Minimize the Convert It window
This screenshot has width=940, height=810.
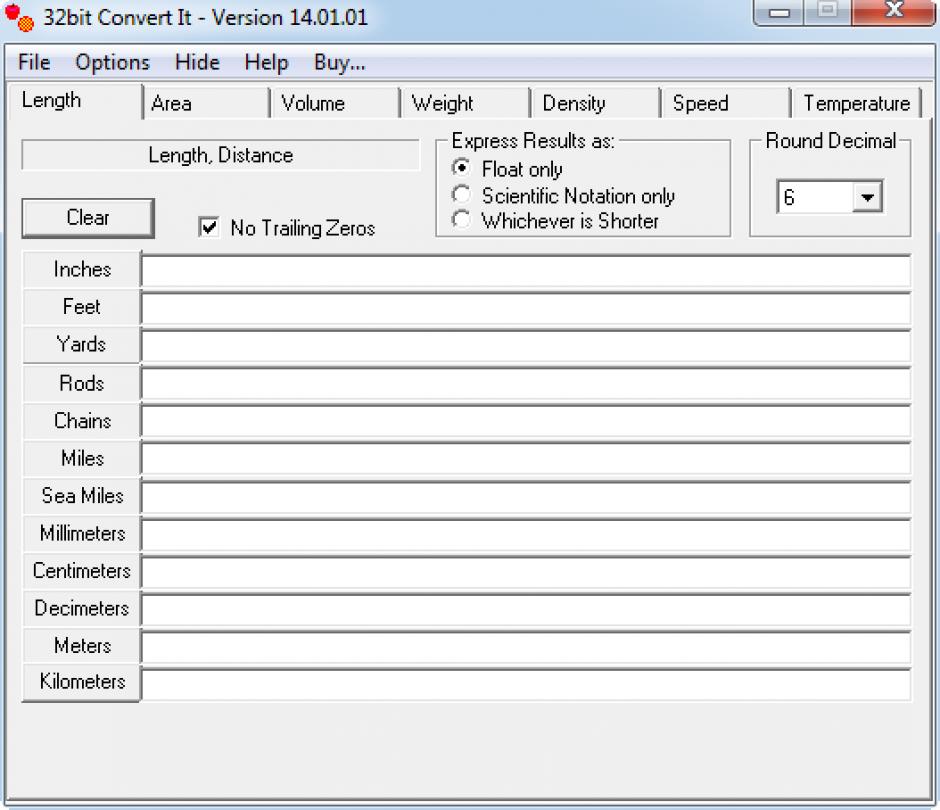click(x=779, y=12)
